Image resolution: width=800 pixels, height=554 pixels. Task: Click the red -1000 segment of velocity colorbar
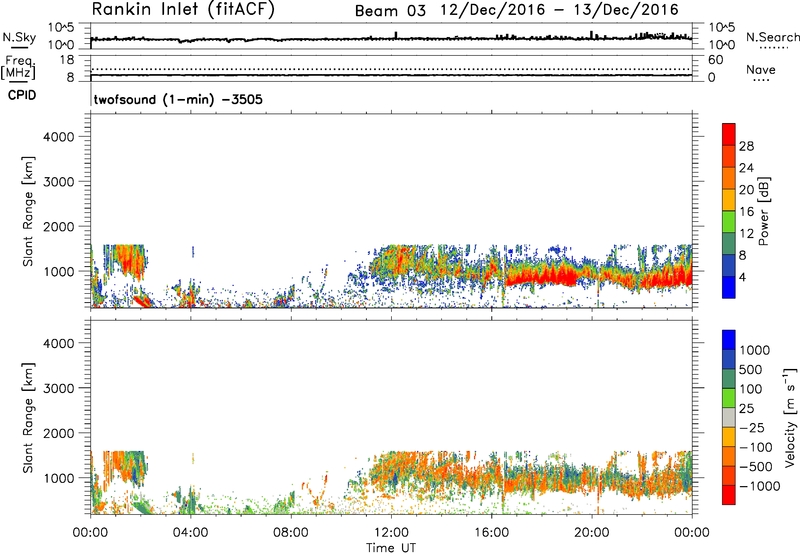click(729, 495)
